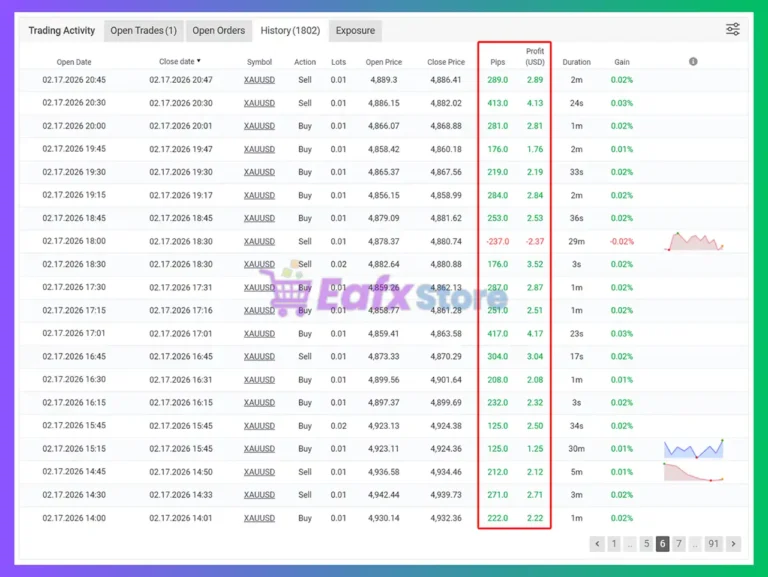Sort by Lots column header
This screenshot has width=768, height=577.
[338, 62]
